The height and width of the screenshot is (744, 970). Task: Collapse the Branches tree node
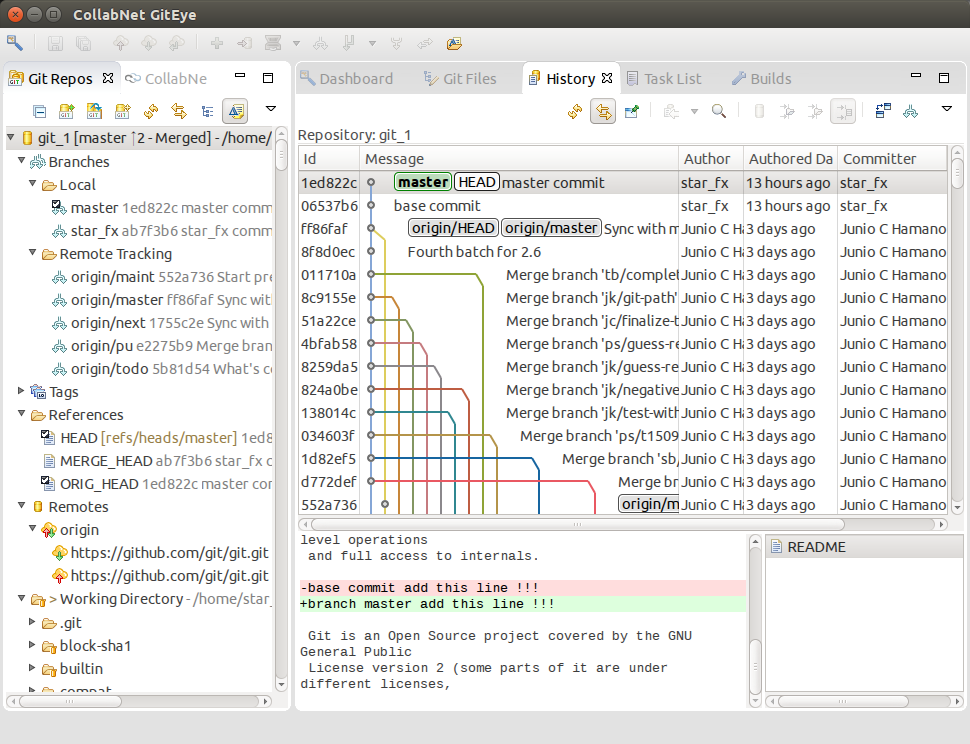pos(21,161)
